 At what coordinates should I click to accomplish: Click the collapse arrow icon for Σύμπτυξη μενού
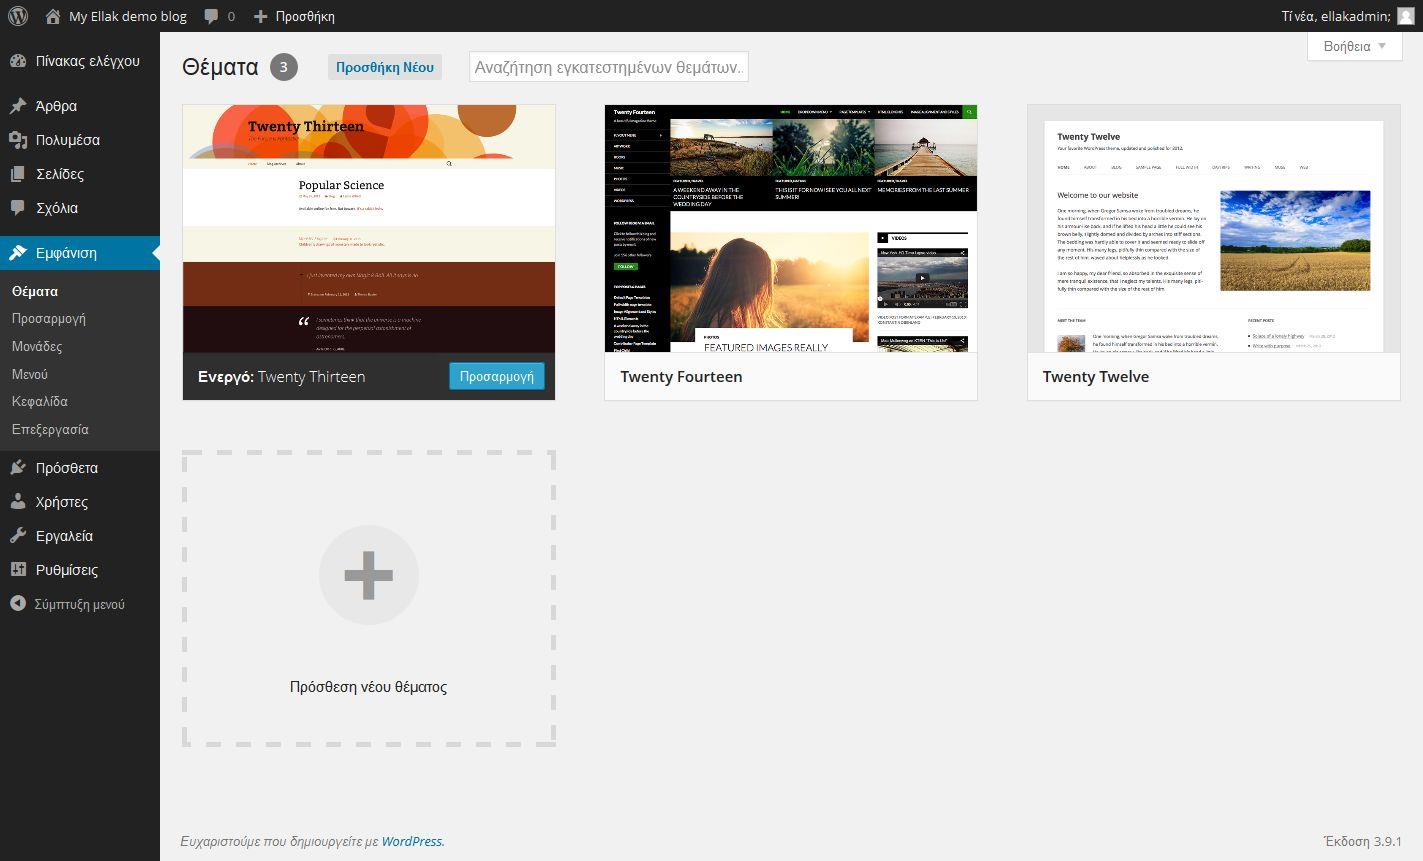(x=18, y=604)
